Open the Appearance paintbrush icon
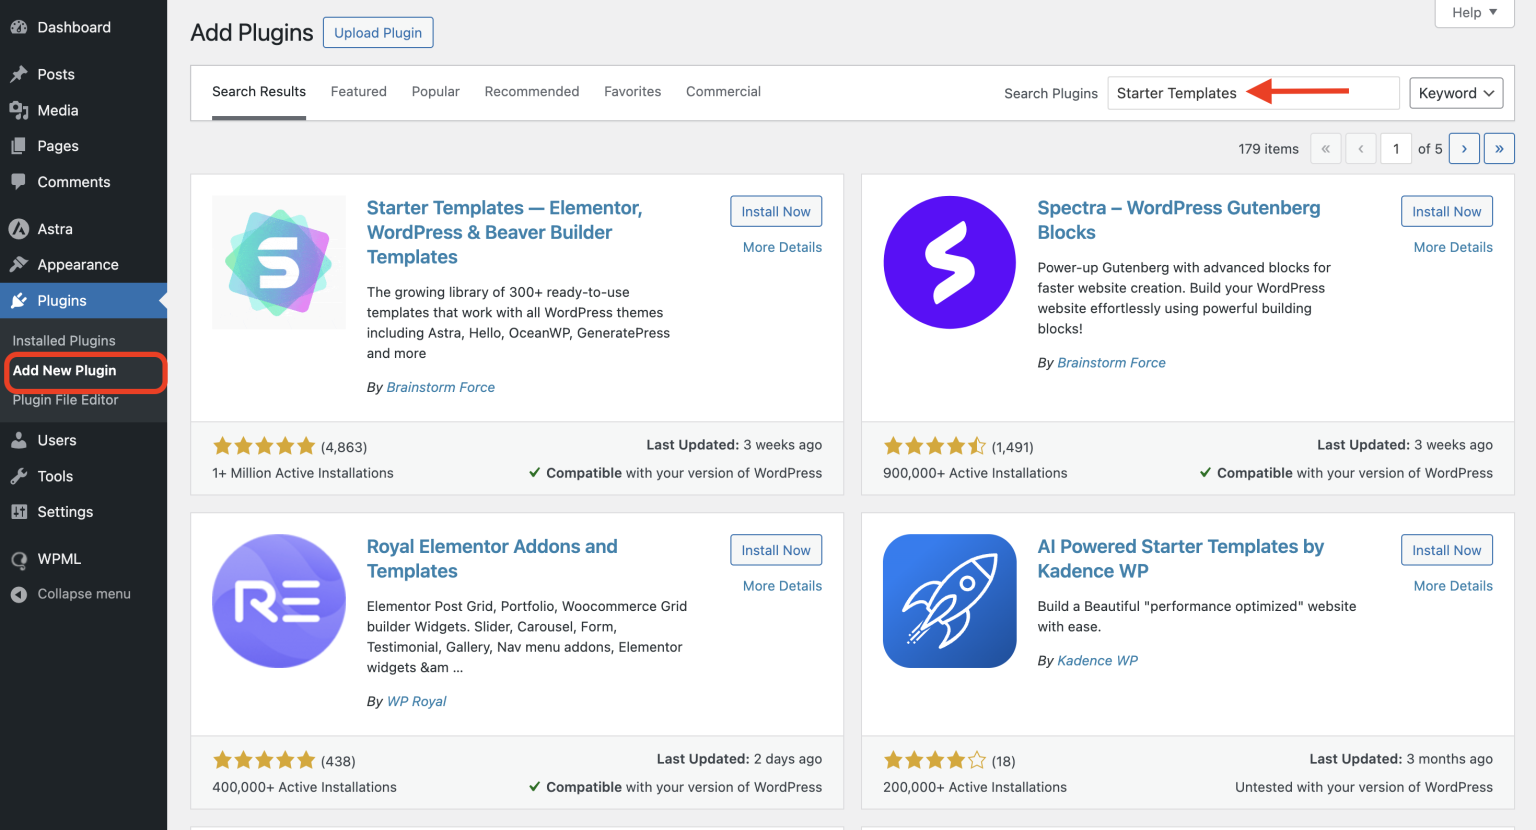Viewport: 1536px width, 830px height. point(20,264)
